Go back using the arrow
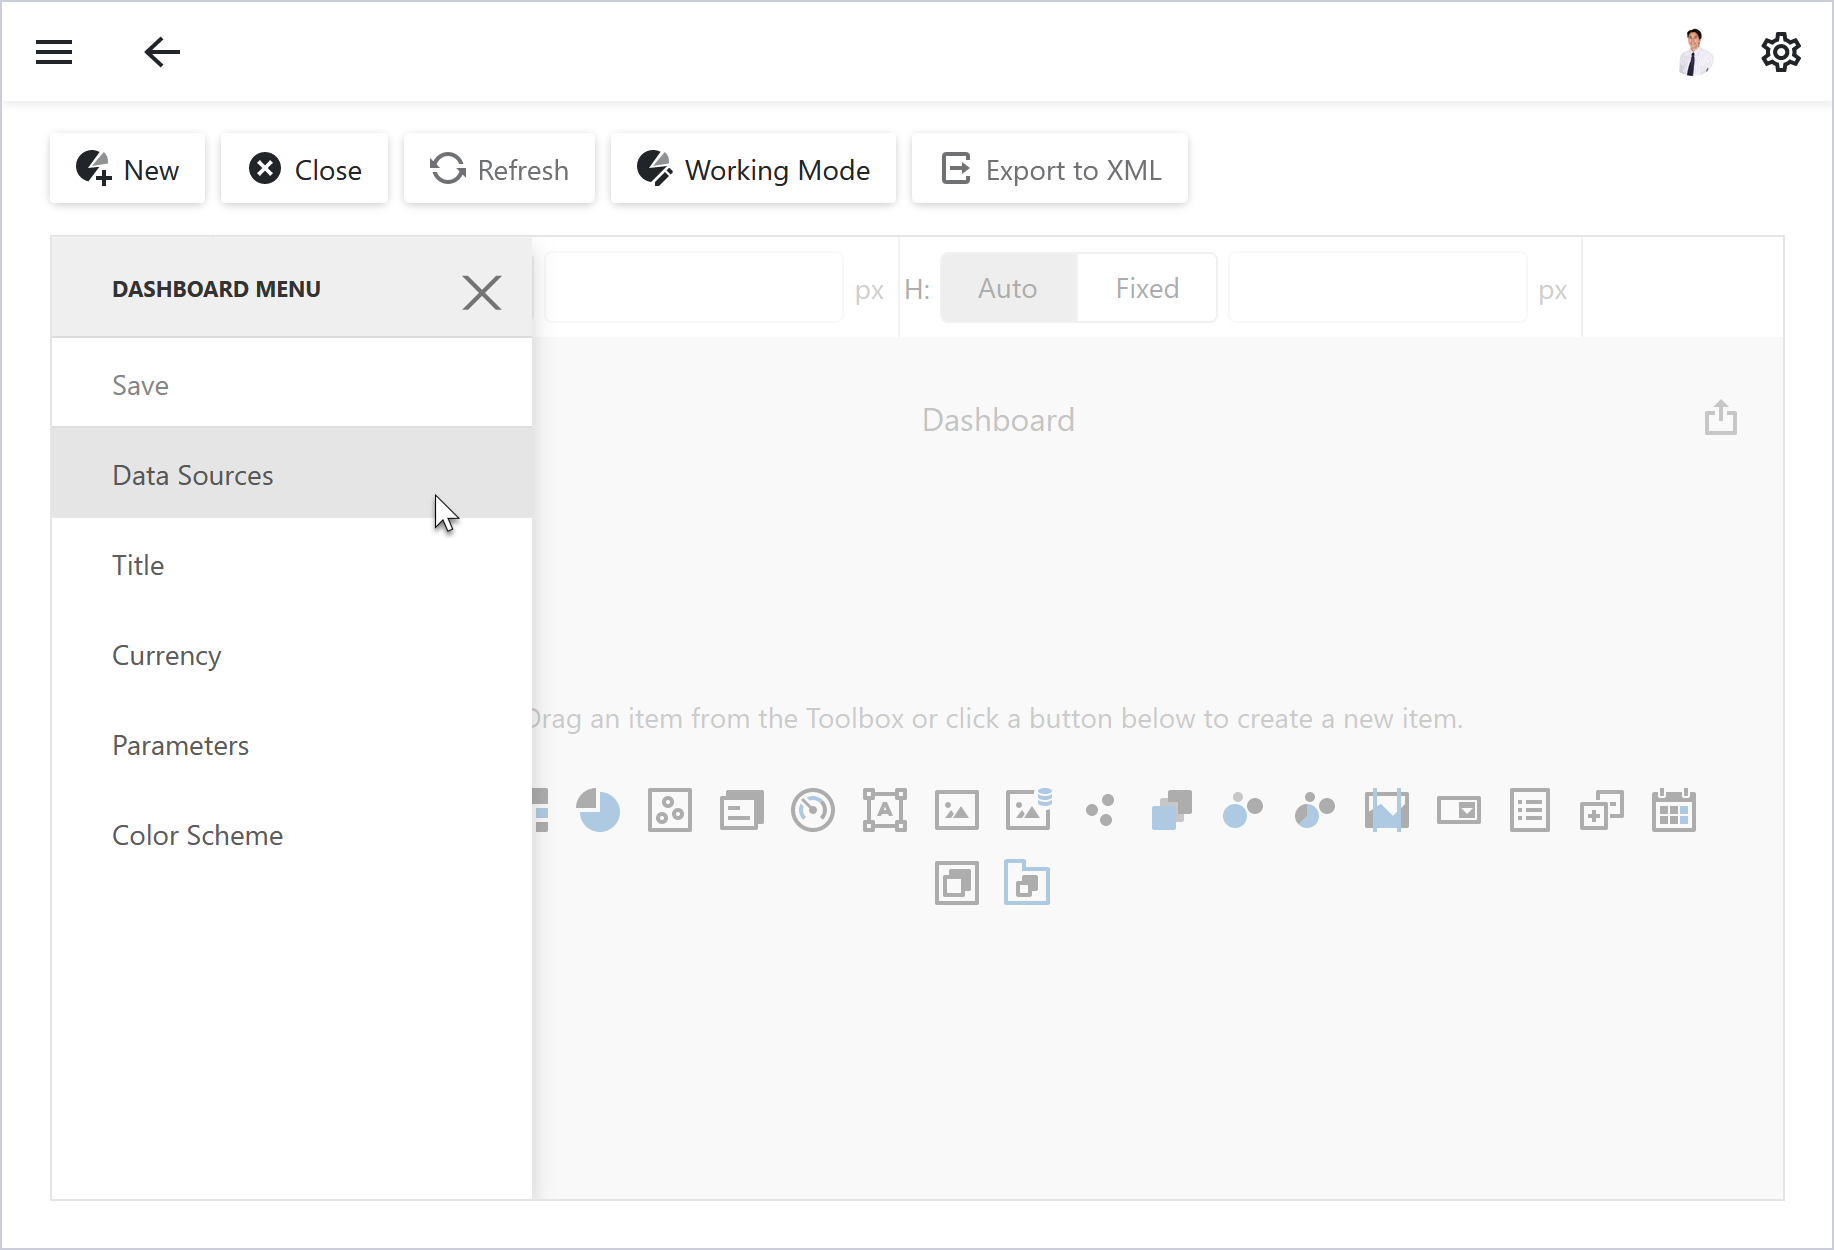Viewport: 1834px width, 1250px height. tap(162, 52)
